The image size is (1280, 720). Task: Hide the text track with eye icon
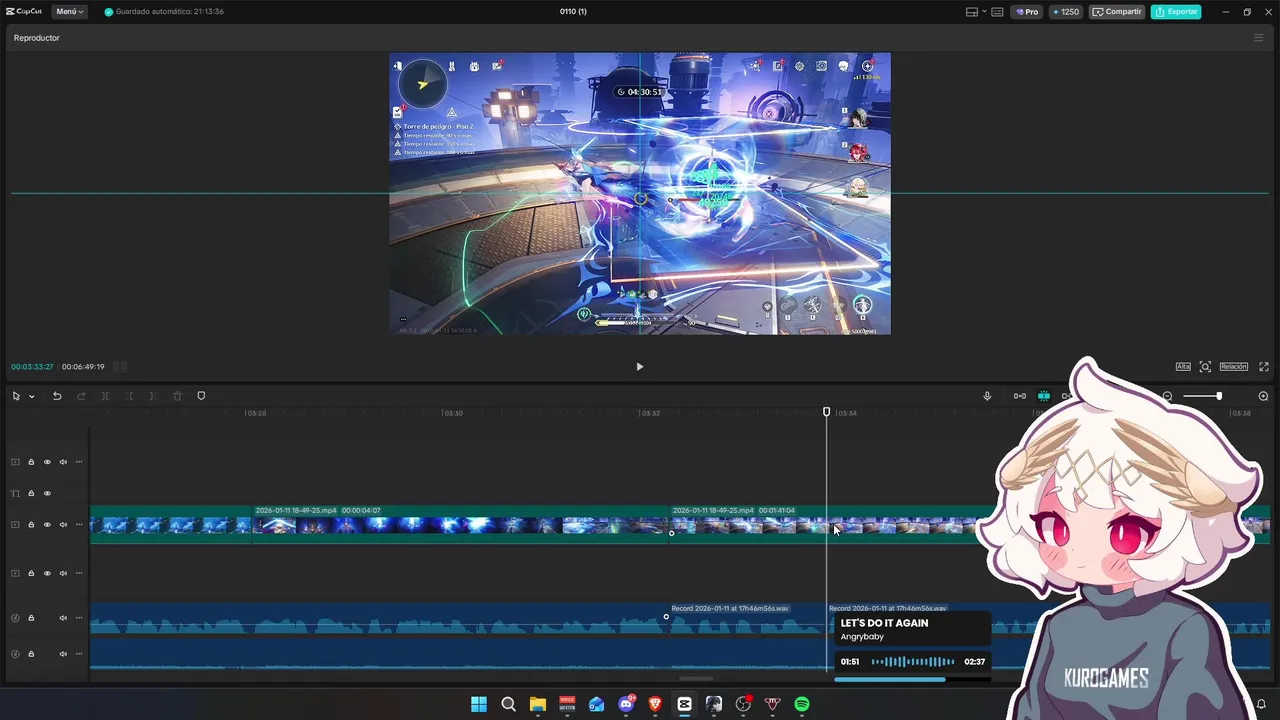[47, 493]
